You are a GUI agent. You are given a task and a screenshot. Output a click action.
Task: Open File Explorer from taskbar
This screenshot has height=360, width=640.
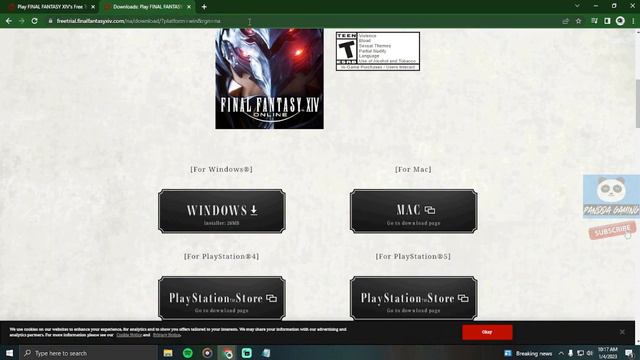pos(168,353)
